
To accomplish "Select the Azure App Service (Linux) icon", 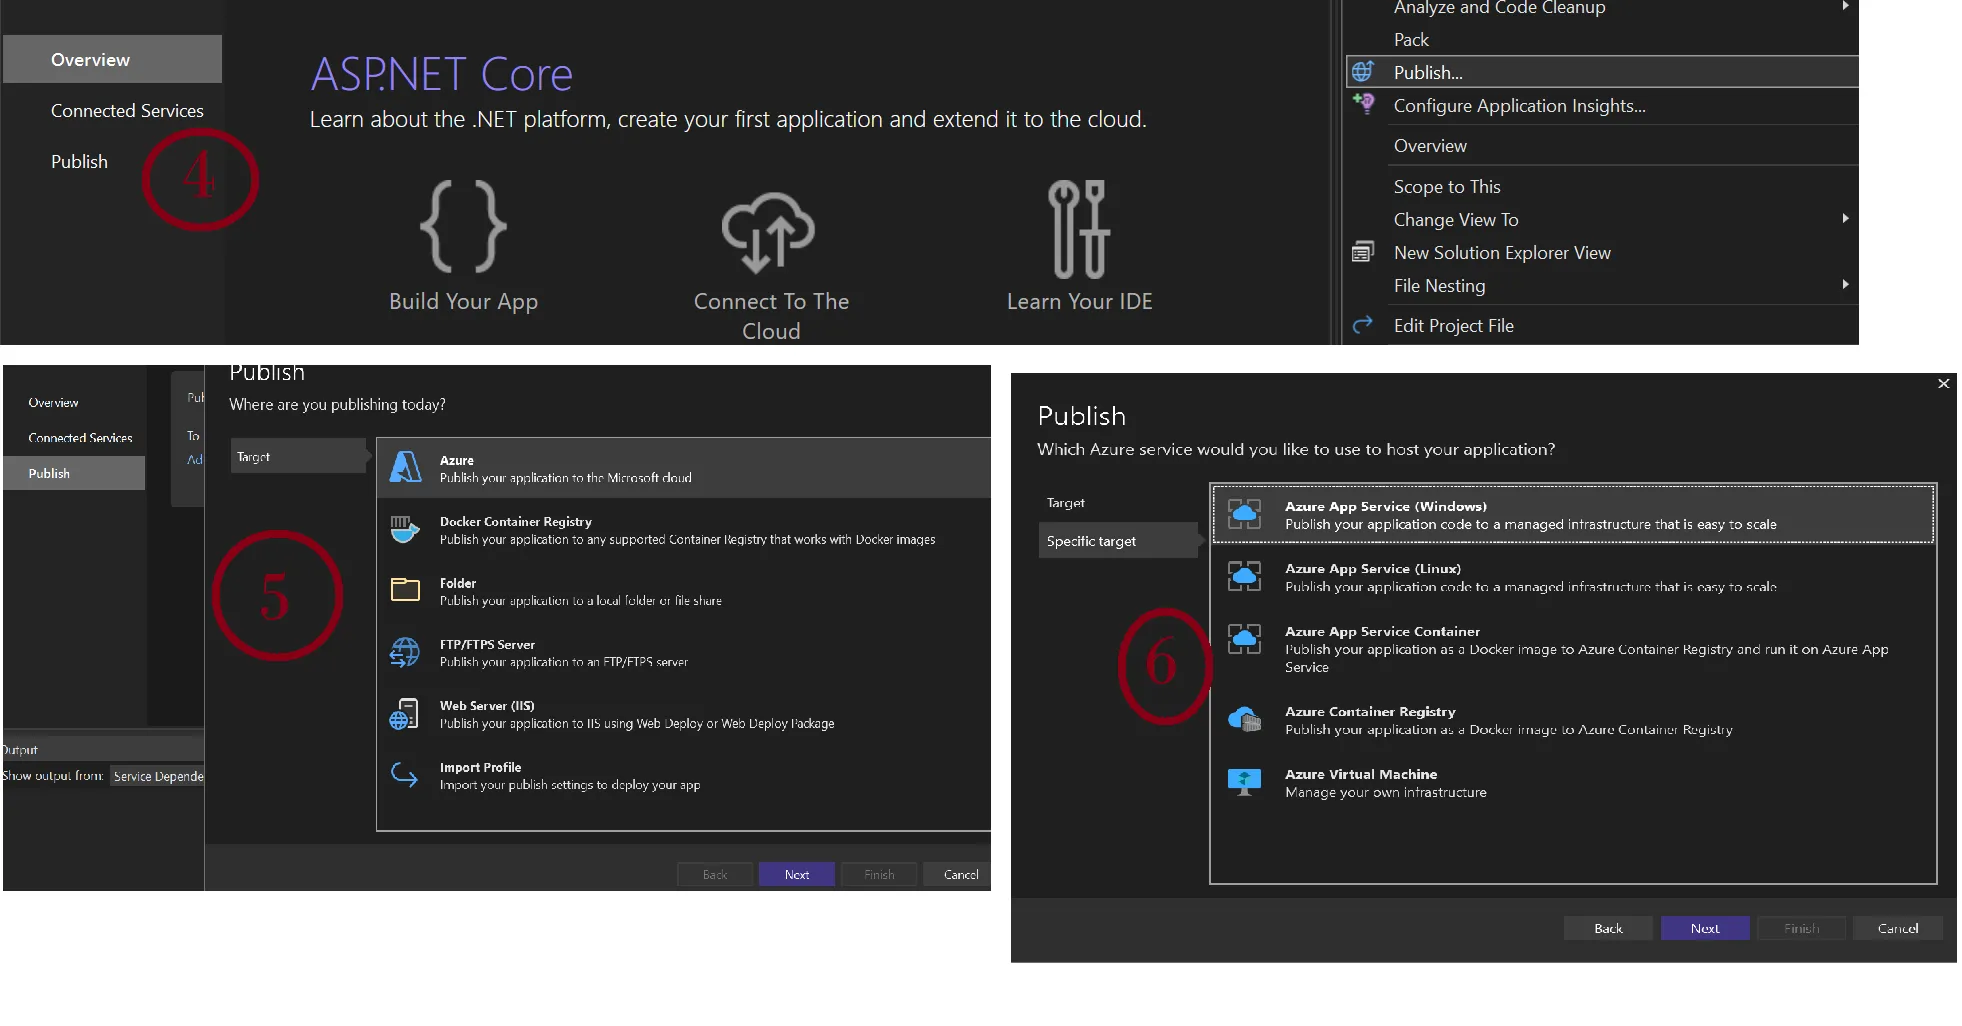I will [x=1244, y=576].
